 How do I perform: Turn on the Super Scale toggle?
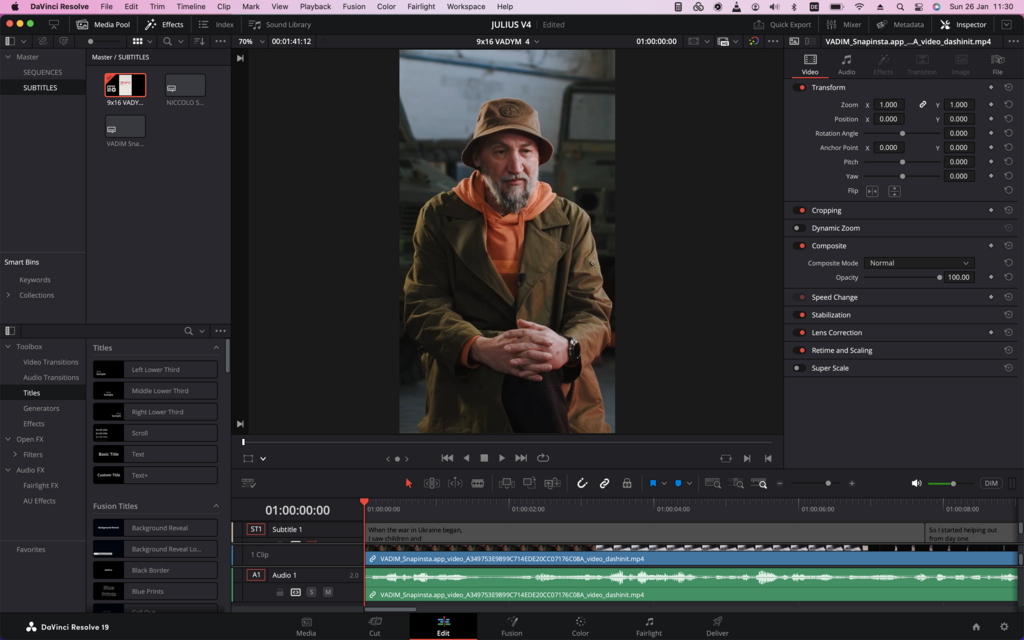click(799, 368)
